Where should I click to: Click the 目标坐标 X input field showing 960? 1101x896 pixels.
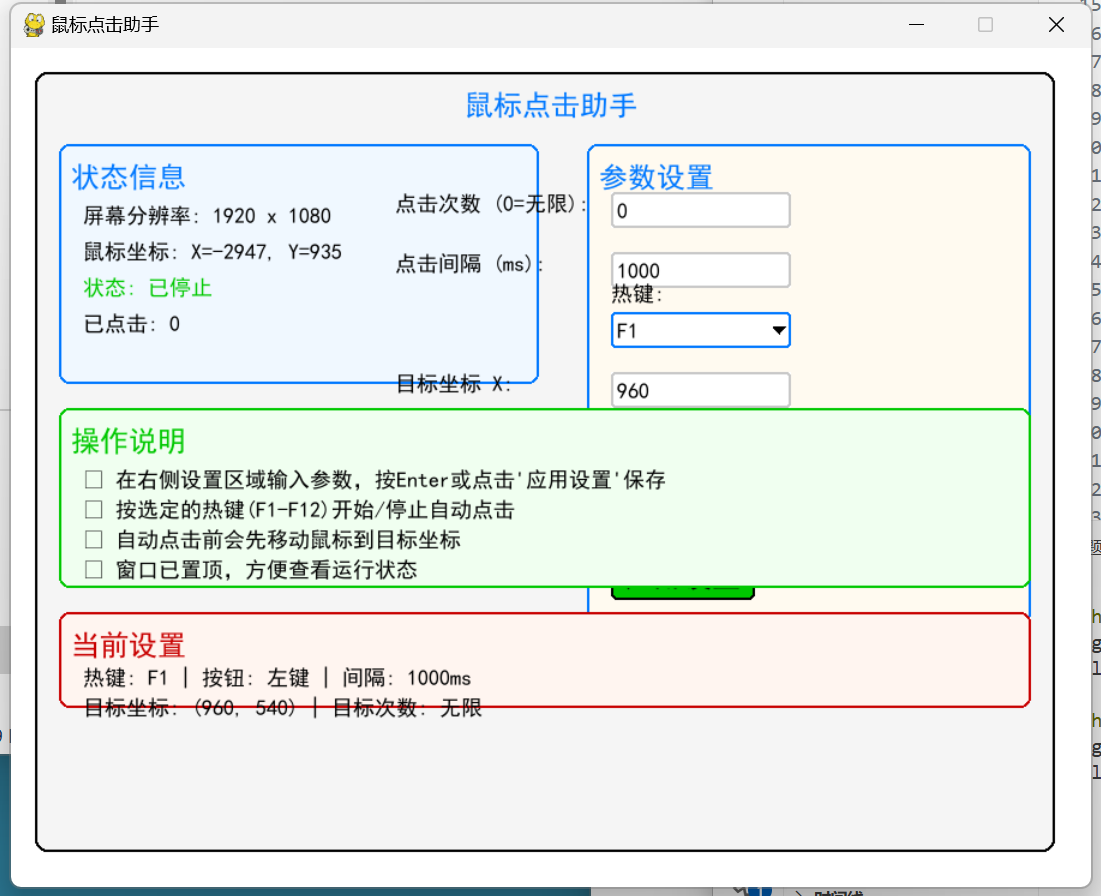point(701,390)
